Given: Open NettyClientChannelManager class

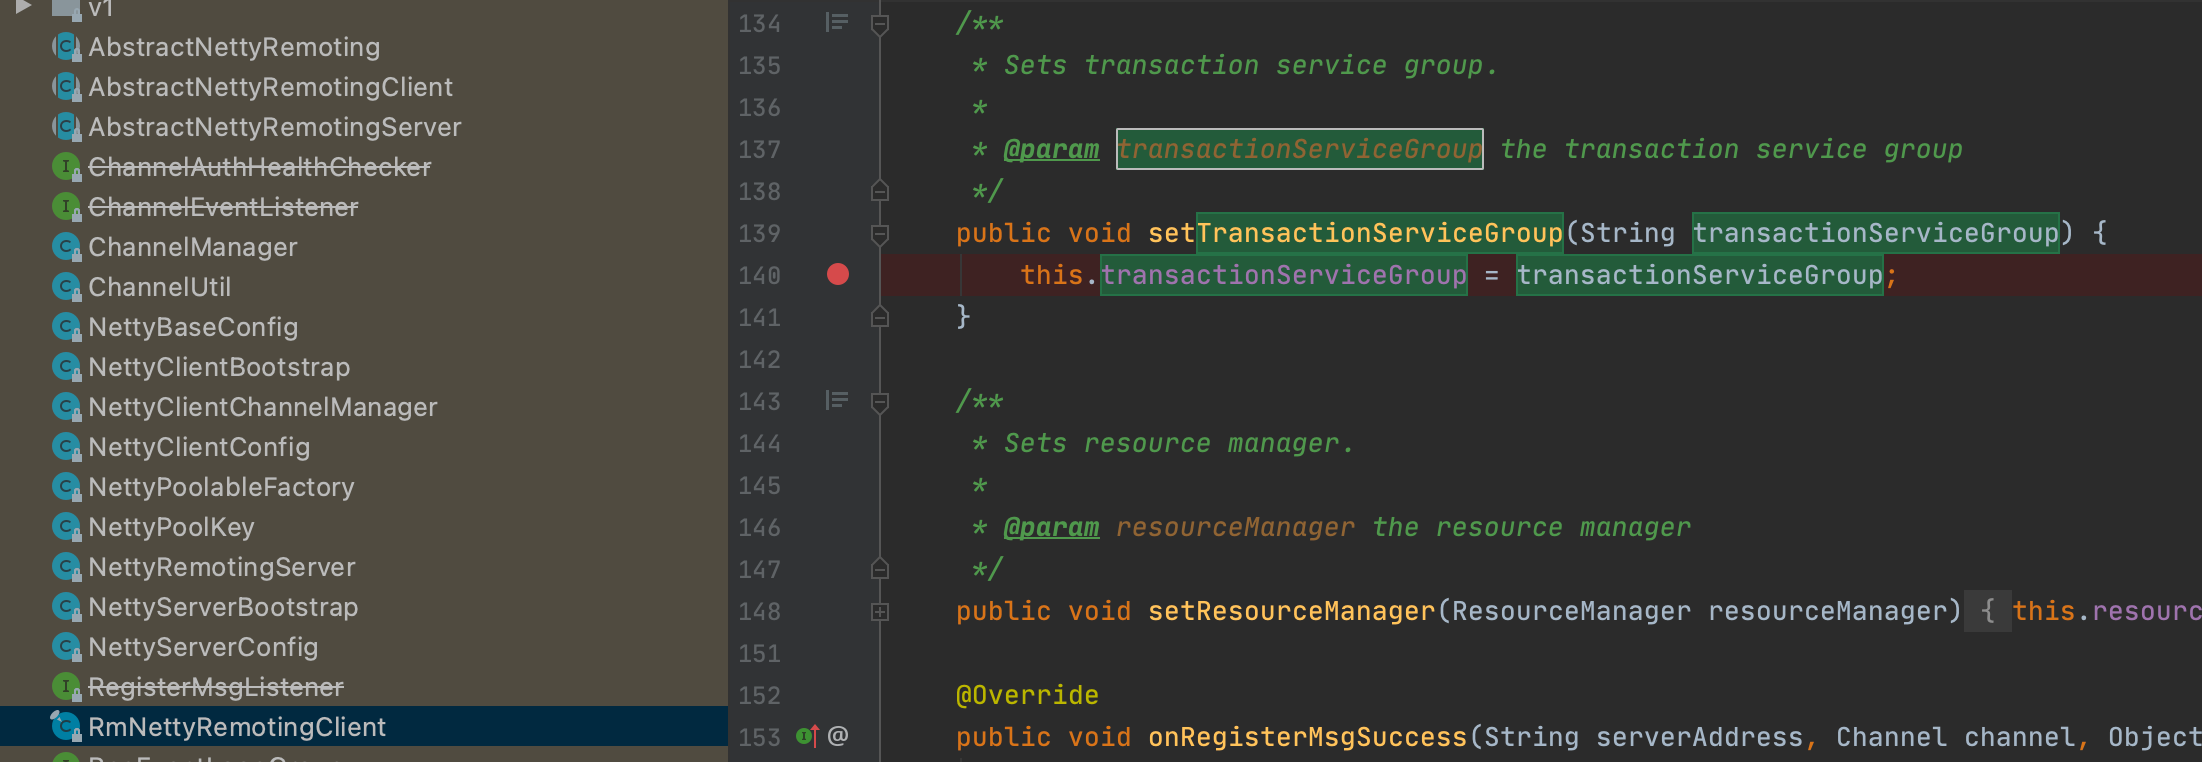Looking at the screenshot, I should click(263, 407).
